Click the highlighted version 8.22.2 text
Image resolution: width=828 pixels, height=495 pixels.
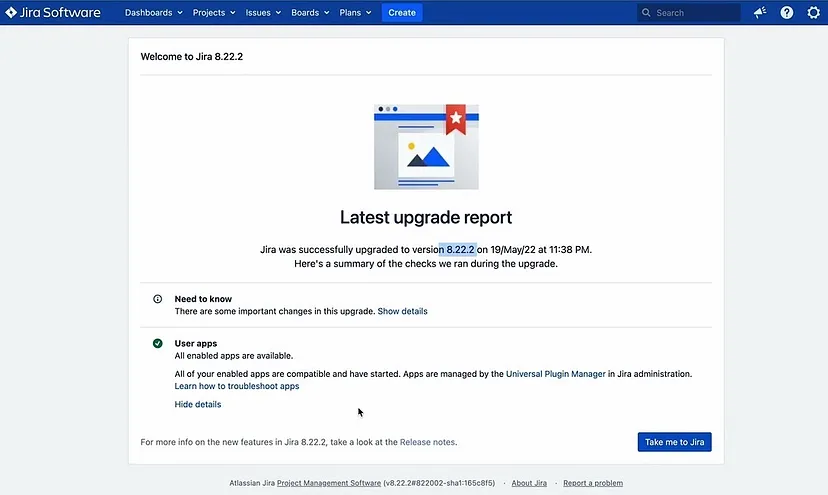[x=458, y=249]
